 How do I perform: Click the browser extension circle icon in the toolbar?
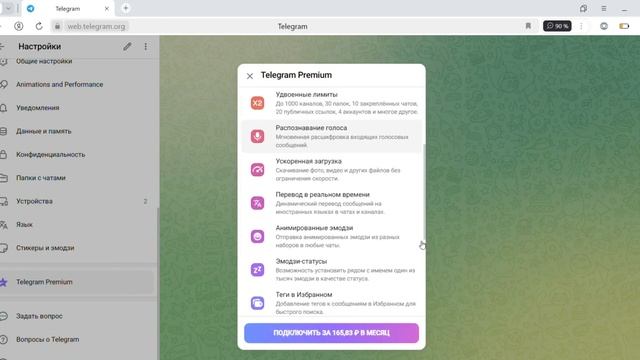(x=604, y=26)
